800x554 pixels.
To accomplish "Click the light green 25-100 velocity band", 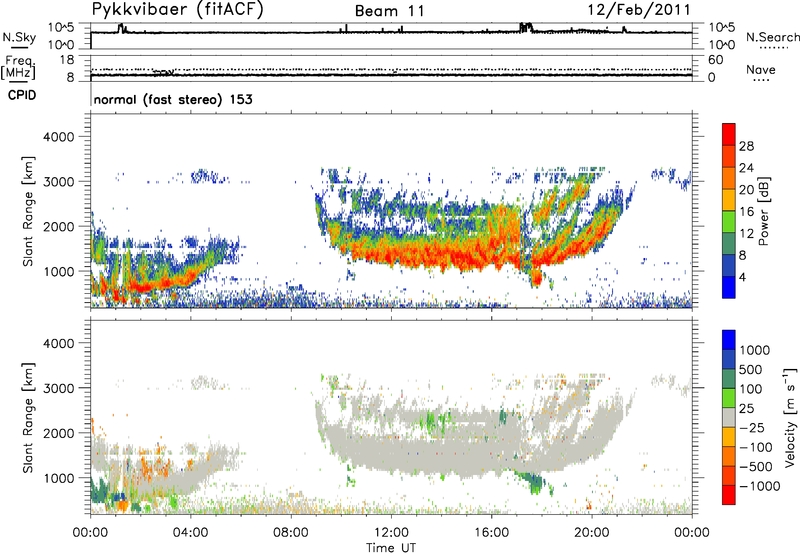I will [x=729, y=398].
